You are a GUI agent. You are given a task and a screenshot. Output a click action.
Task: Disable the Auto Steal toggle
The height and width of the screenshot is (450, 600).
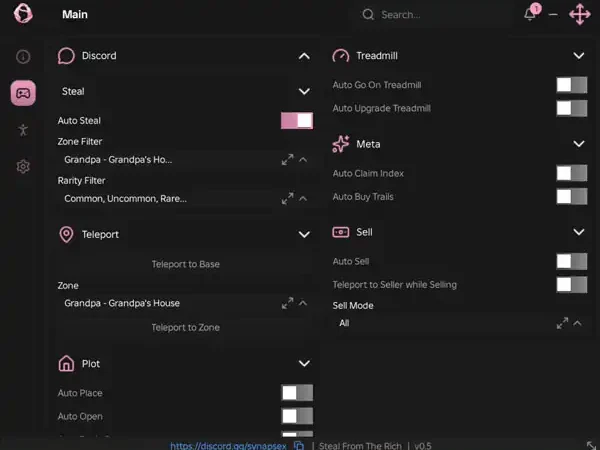click(297, 121)
